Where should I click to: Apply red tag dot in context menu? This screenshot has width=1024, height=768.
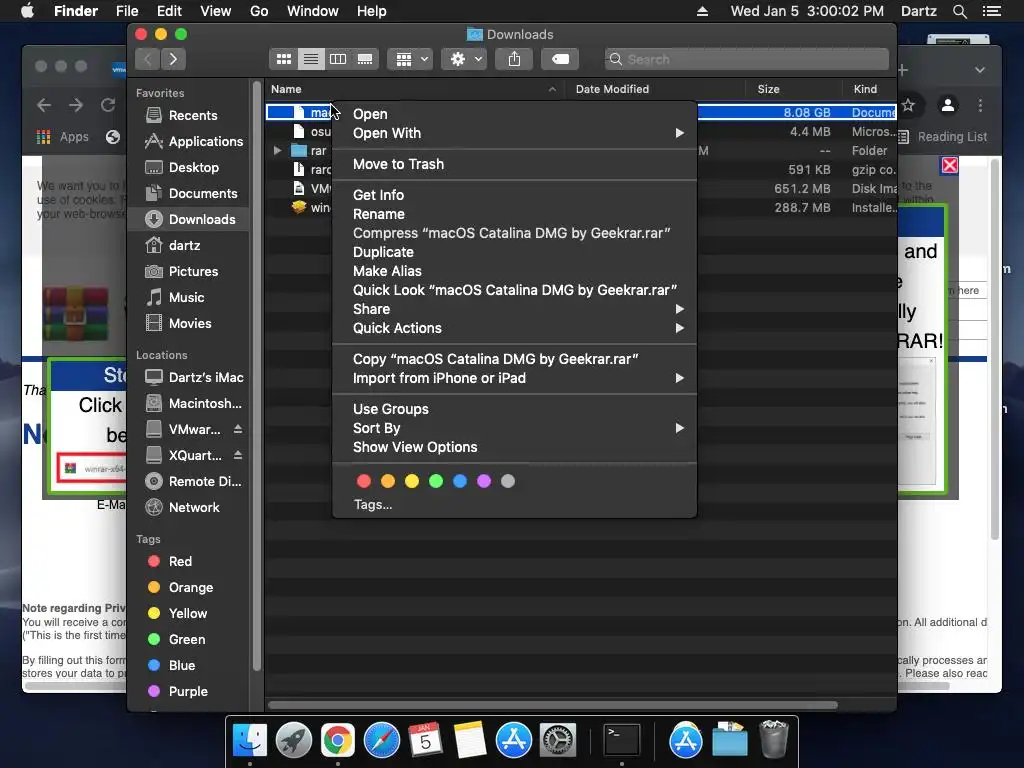point(364,481)
